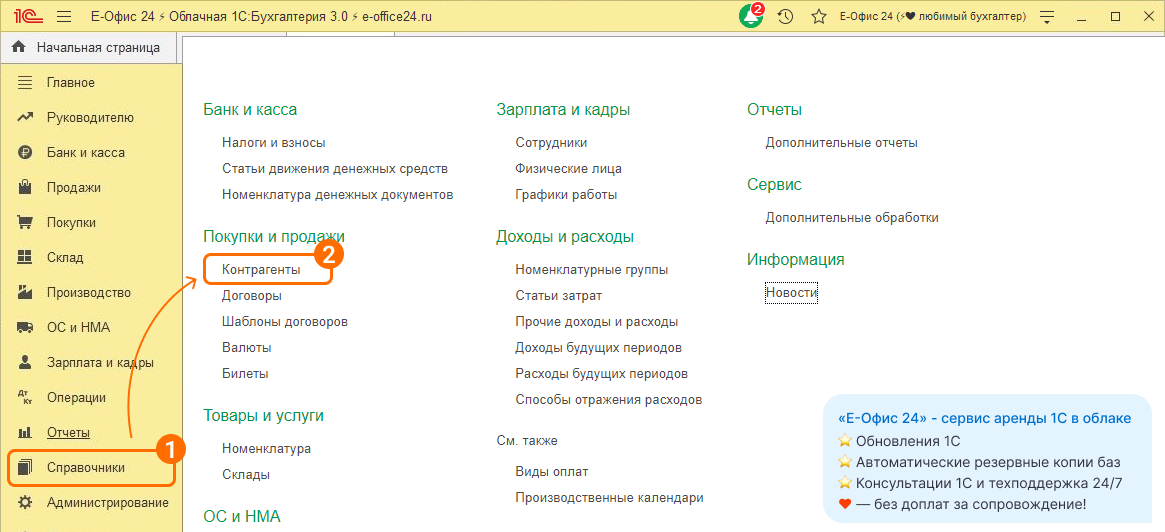The image size is (1165, 532).
Task: Open Администрирование section
Action: click(108, 502)
